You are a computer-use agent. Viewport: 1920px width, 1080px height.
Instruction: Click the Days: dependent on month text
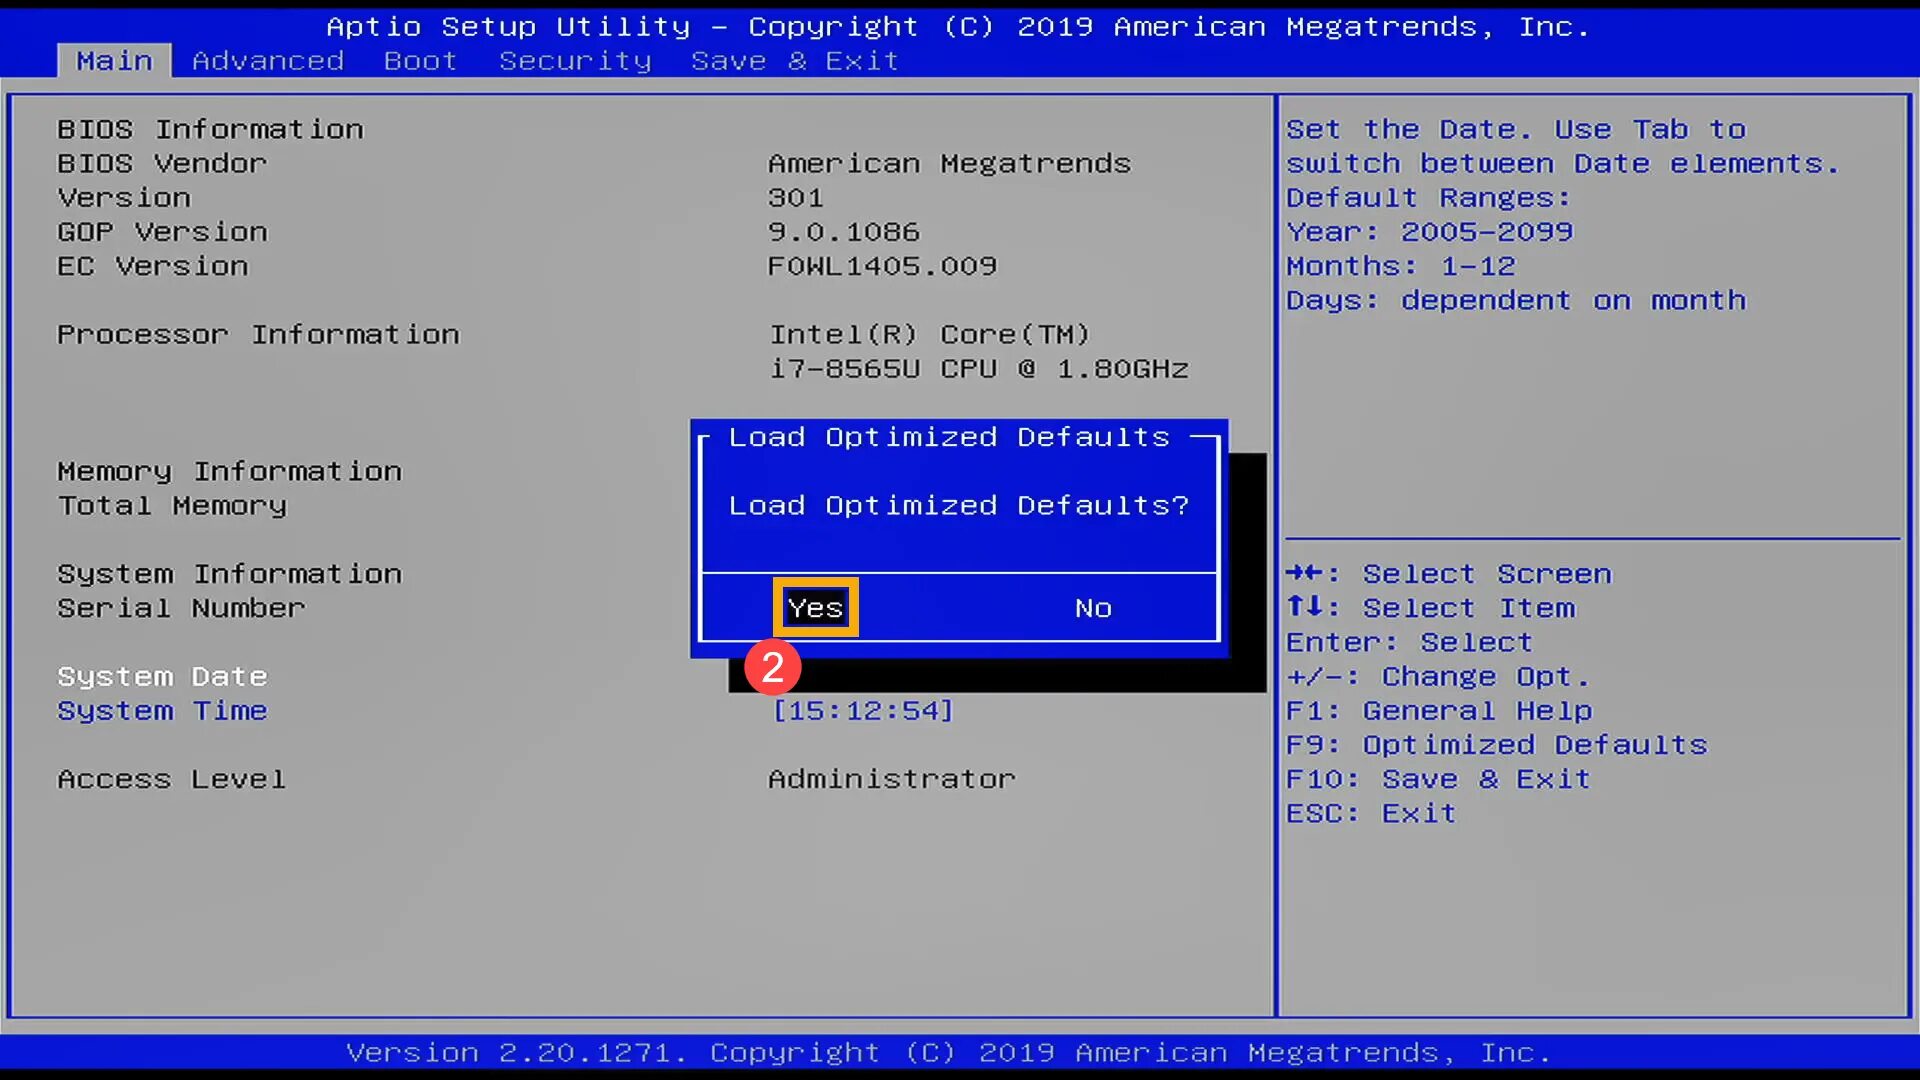click(1516, 300)
